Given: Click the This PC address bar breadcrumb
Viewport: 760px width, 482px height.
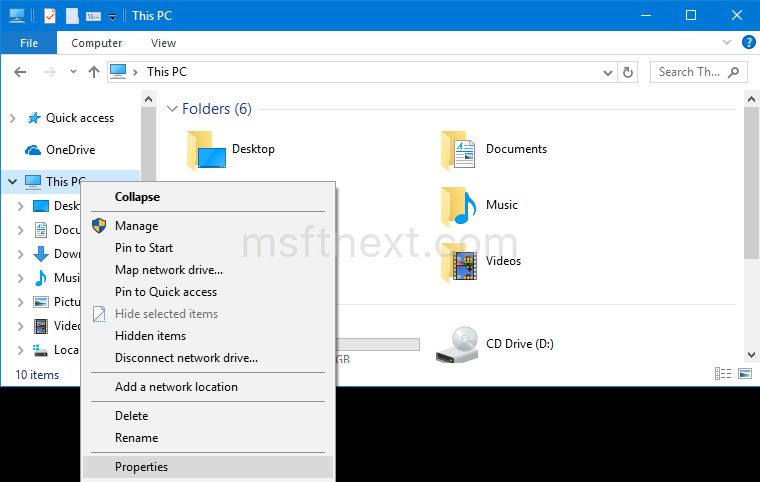Looking at the screenshot, I should tap(167, 72).
